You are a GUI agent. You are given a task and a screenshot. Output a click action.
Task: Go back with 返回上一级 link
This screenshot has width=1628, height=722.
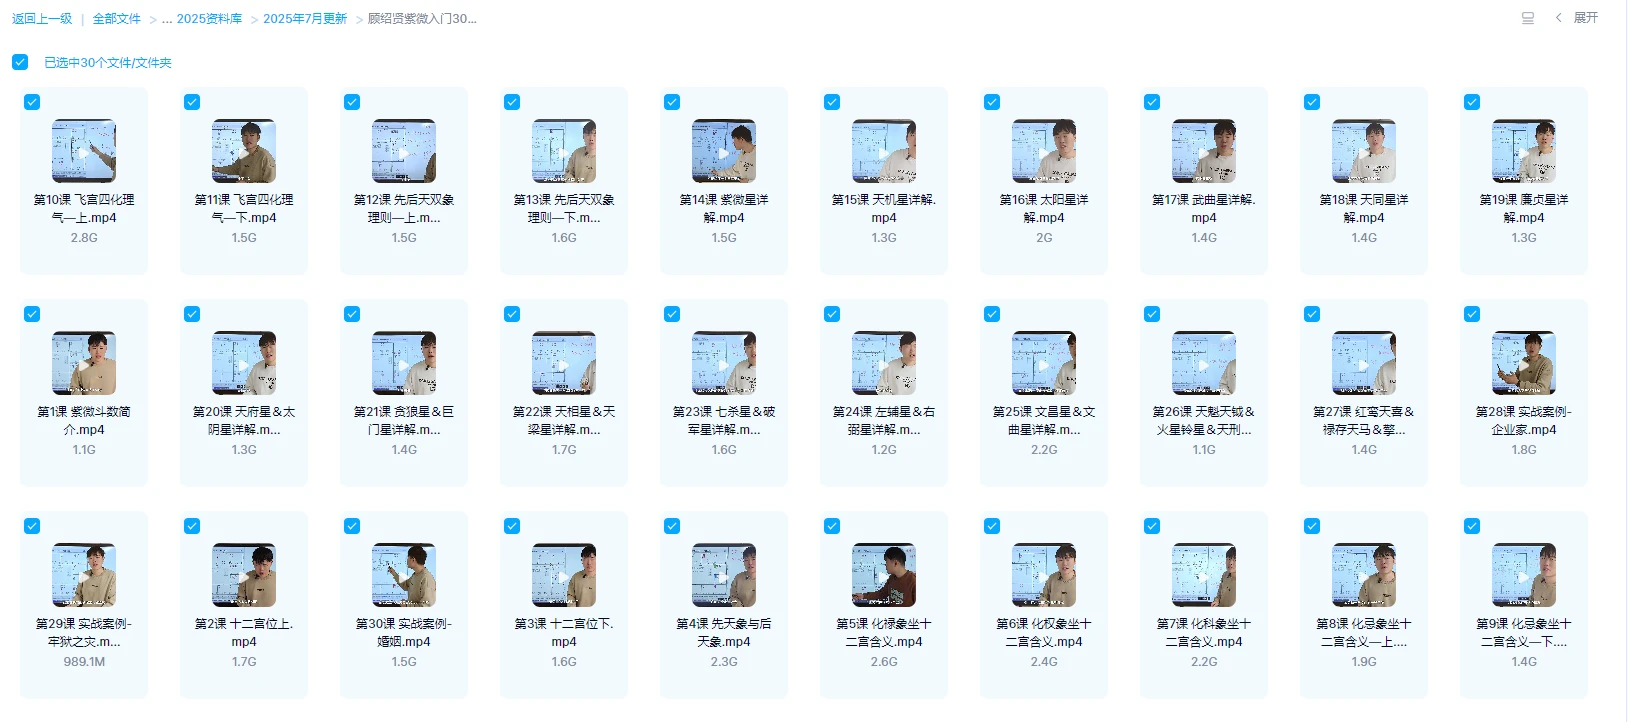point(42,19)
